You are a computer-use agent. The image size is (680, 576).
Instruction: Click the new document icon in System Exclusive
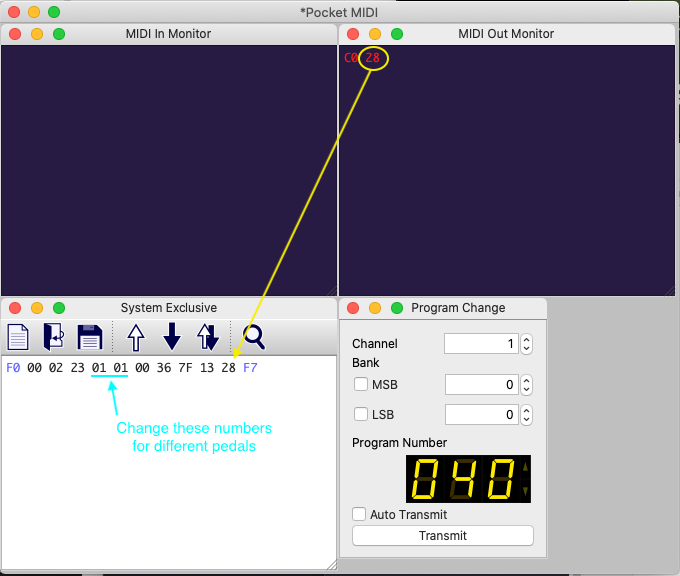click(18, 337)
